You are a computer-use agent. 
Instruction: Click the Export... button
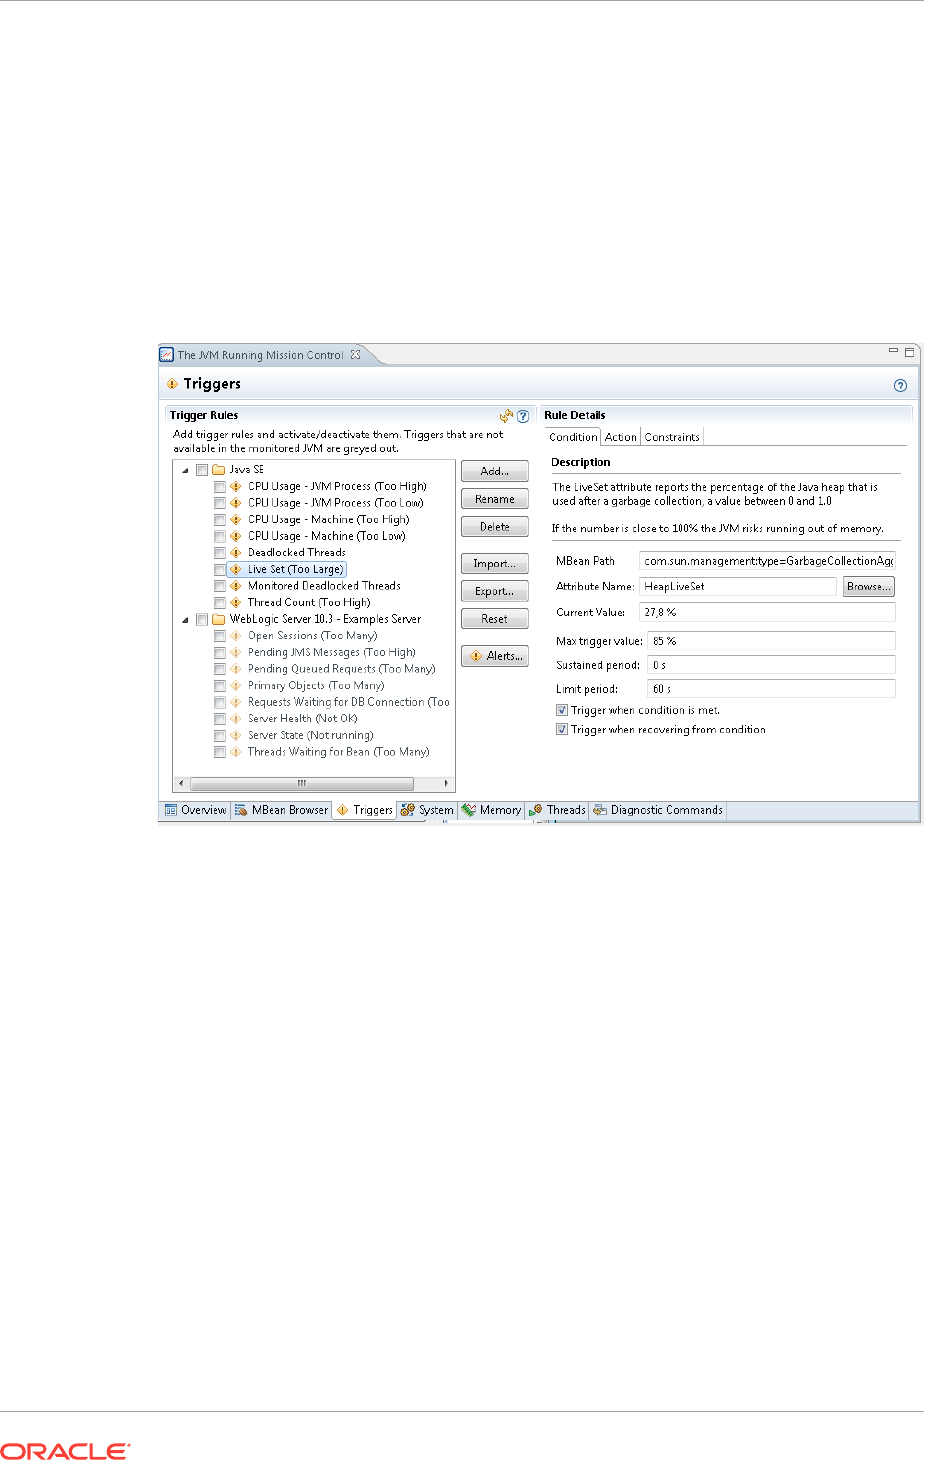[x=495, y=591]
